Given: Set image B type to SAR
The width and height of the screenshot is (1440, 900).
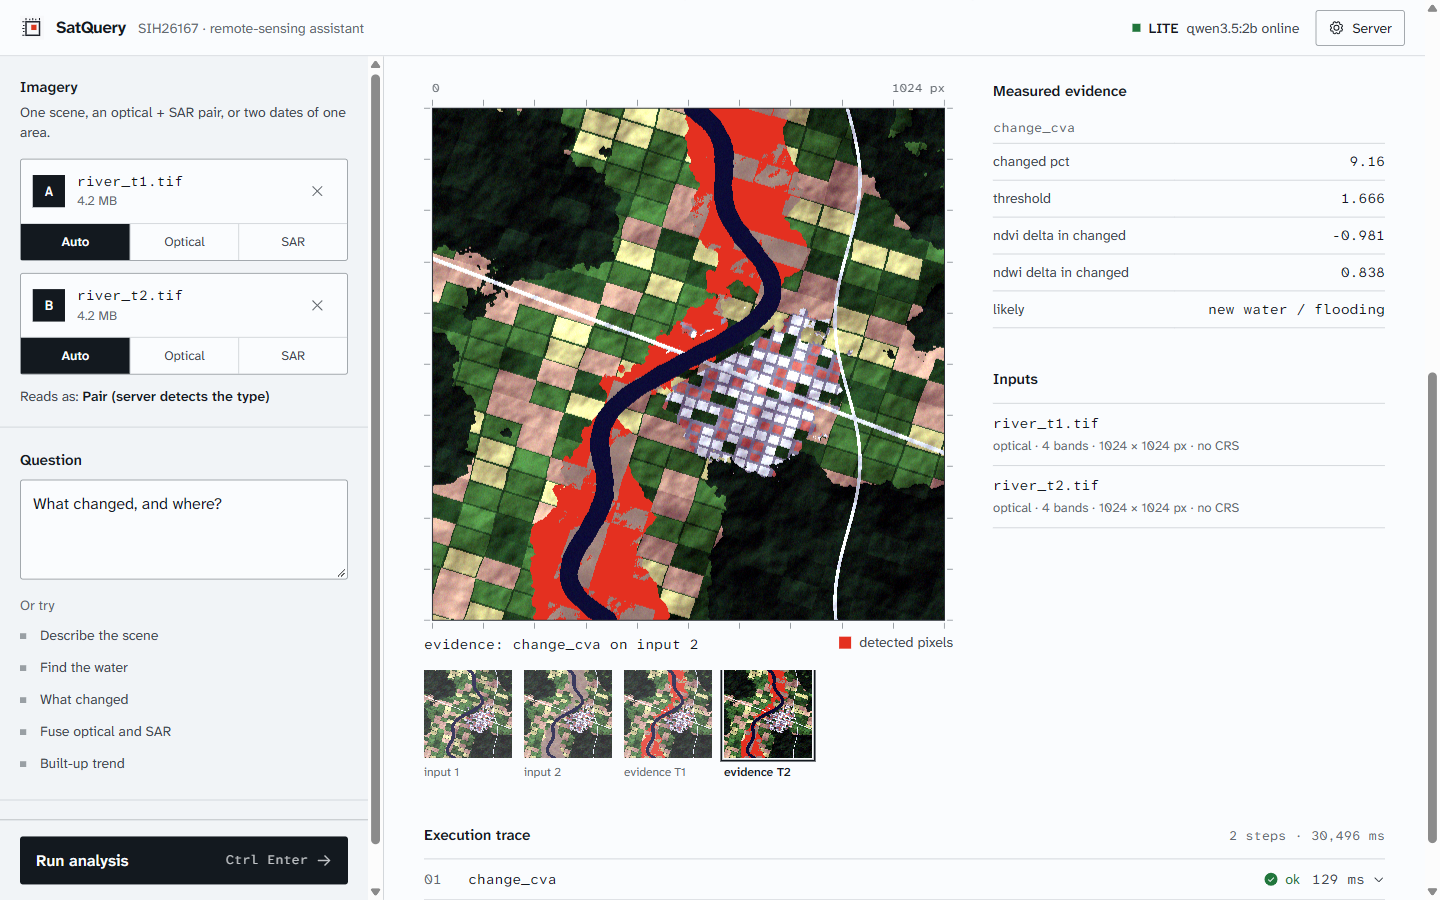Looking at the screenshot, I should tap(293, 356).
